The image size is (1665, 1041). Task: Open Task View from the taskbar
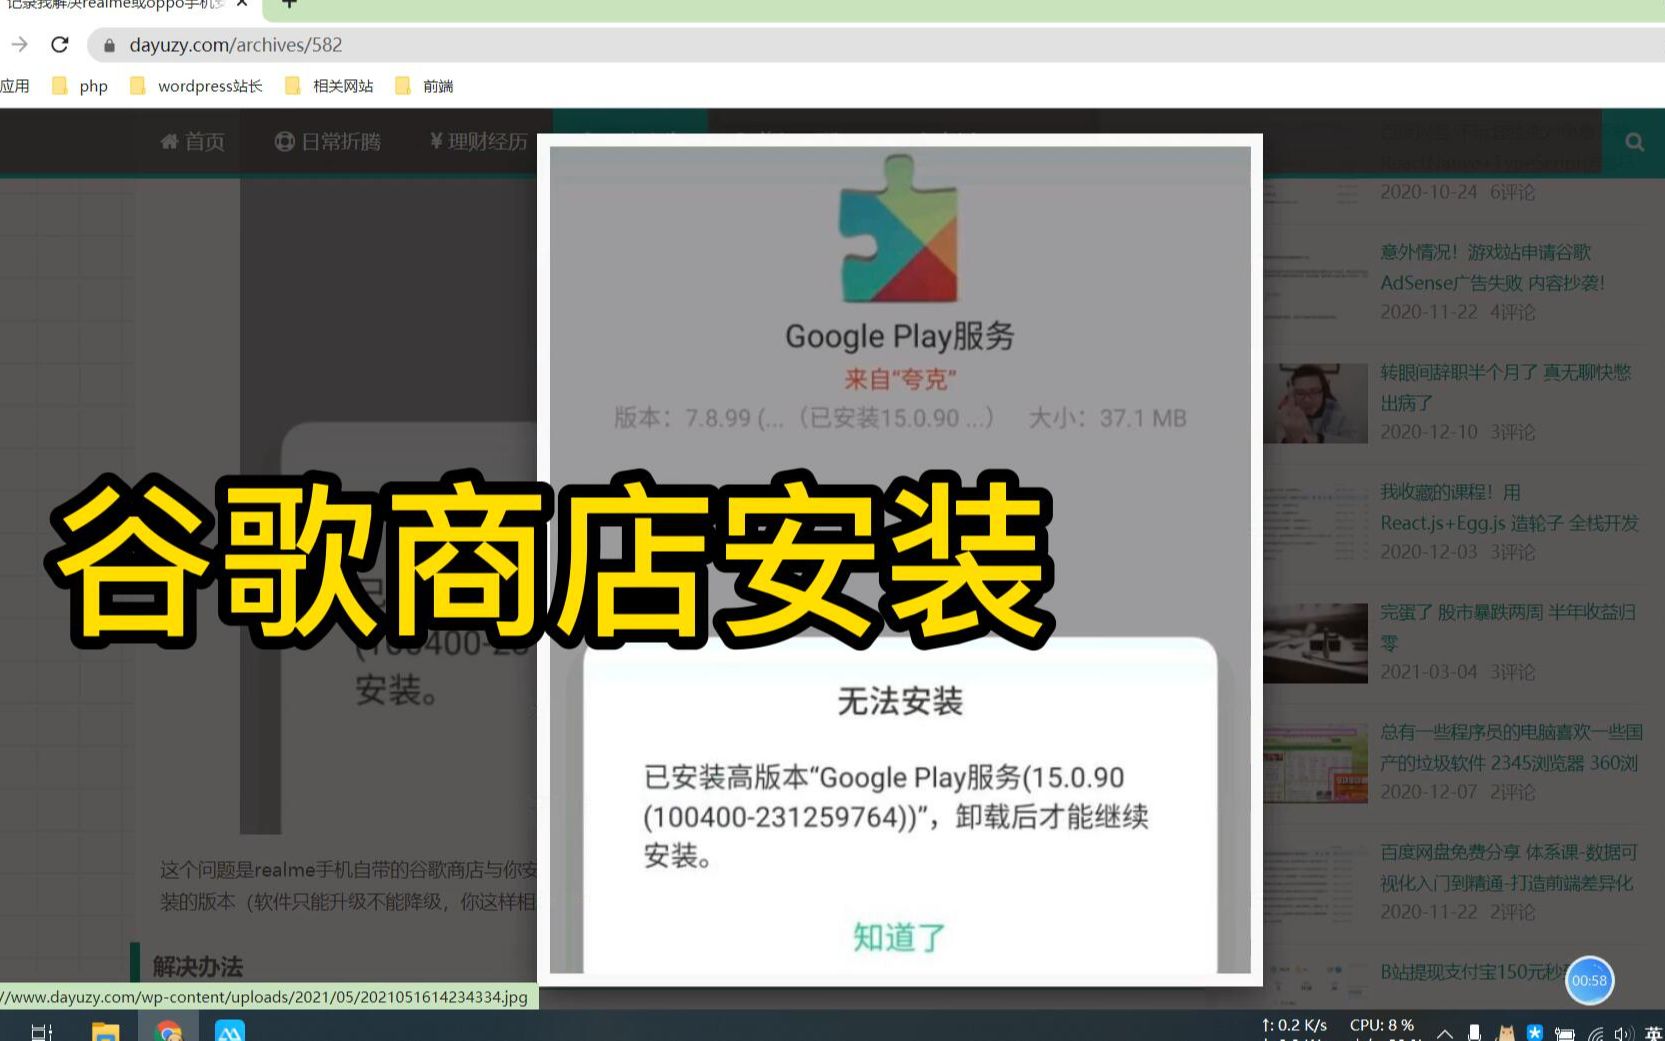(x=41, y=1032)
